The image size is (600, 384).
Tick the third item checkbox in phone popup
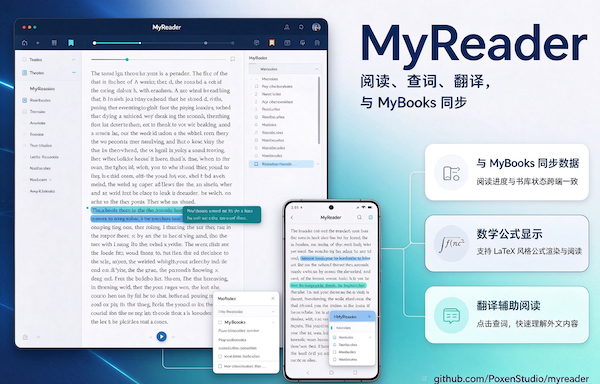(334, 352)
